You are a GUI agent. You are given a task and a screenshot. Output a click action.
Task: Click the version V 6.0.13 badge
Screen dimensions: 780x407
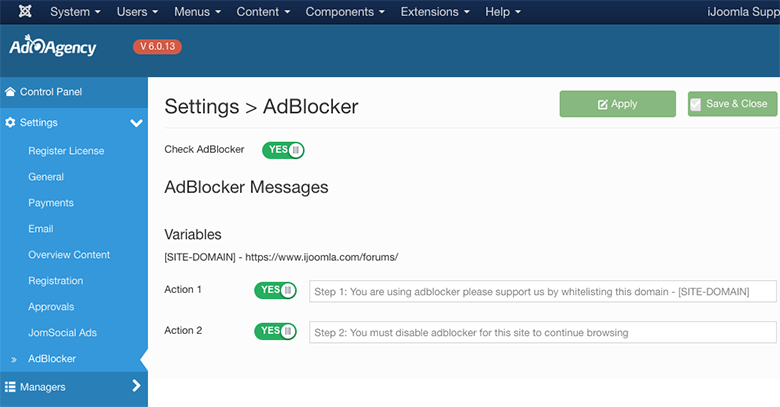pos(157,47)
